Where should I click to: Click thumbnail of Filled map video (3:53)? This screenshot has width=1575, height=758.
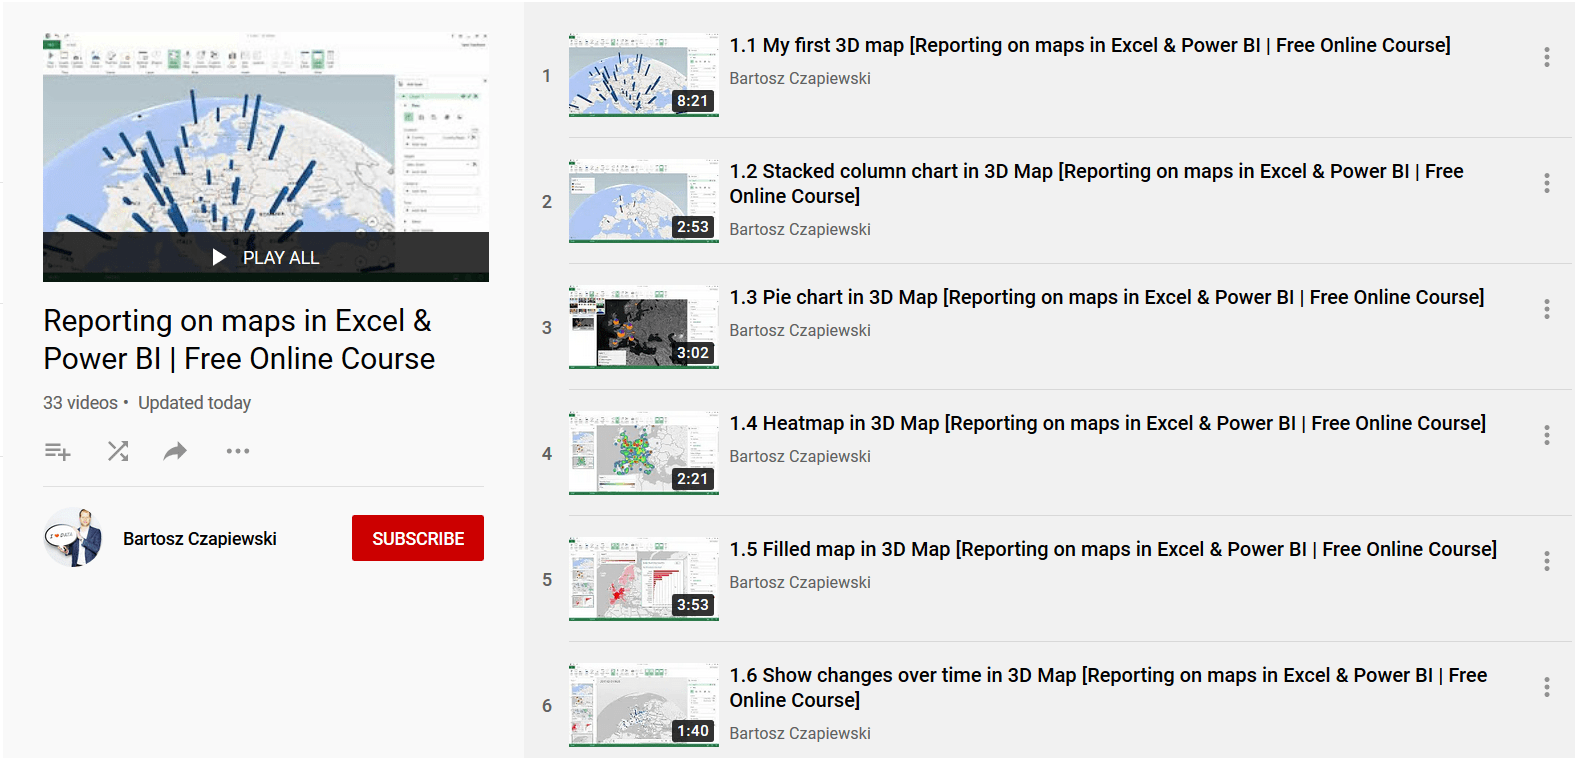tap(644, 579)
